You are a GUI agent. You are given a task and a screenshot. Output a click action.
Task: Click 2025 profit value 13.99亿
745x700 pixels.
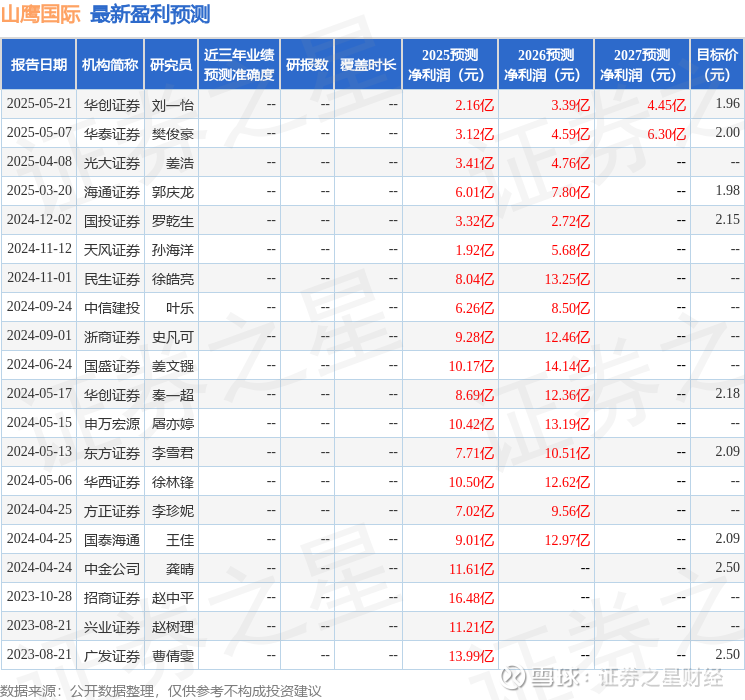coord(471,656)
